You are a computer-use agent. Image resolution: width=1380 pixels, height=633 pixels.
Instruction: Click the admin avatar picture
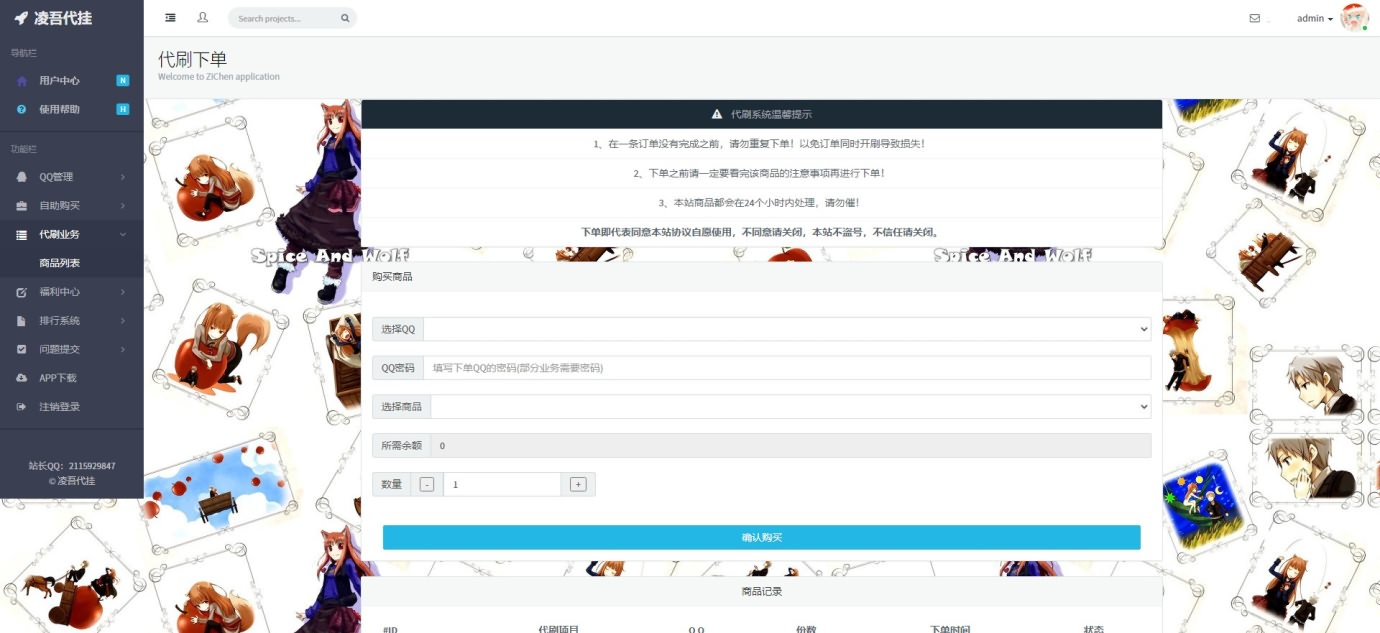click(1354, 18)
